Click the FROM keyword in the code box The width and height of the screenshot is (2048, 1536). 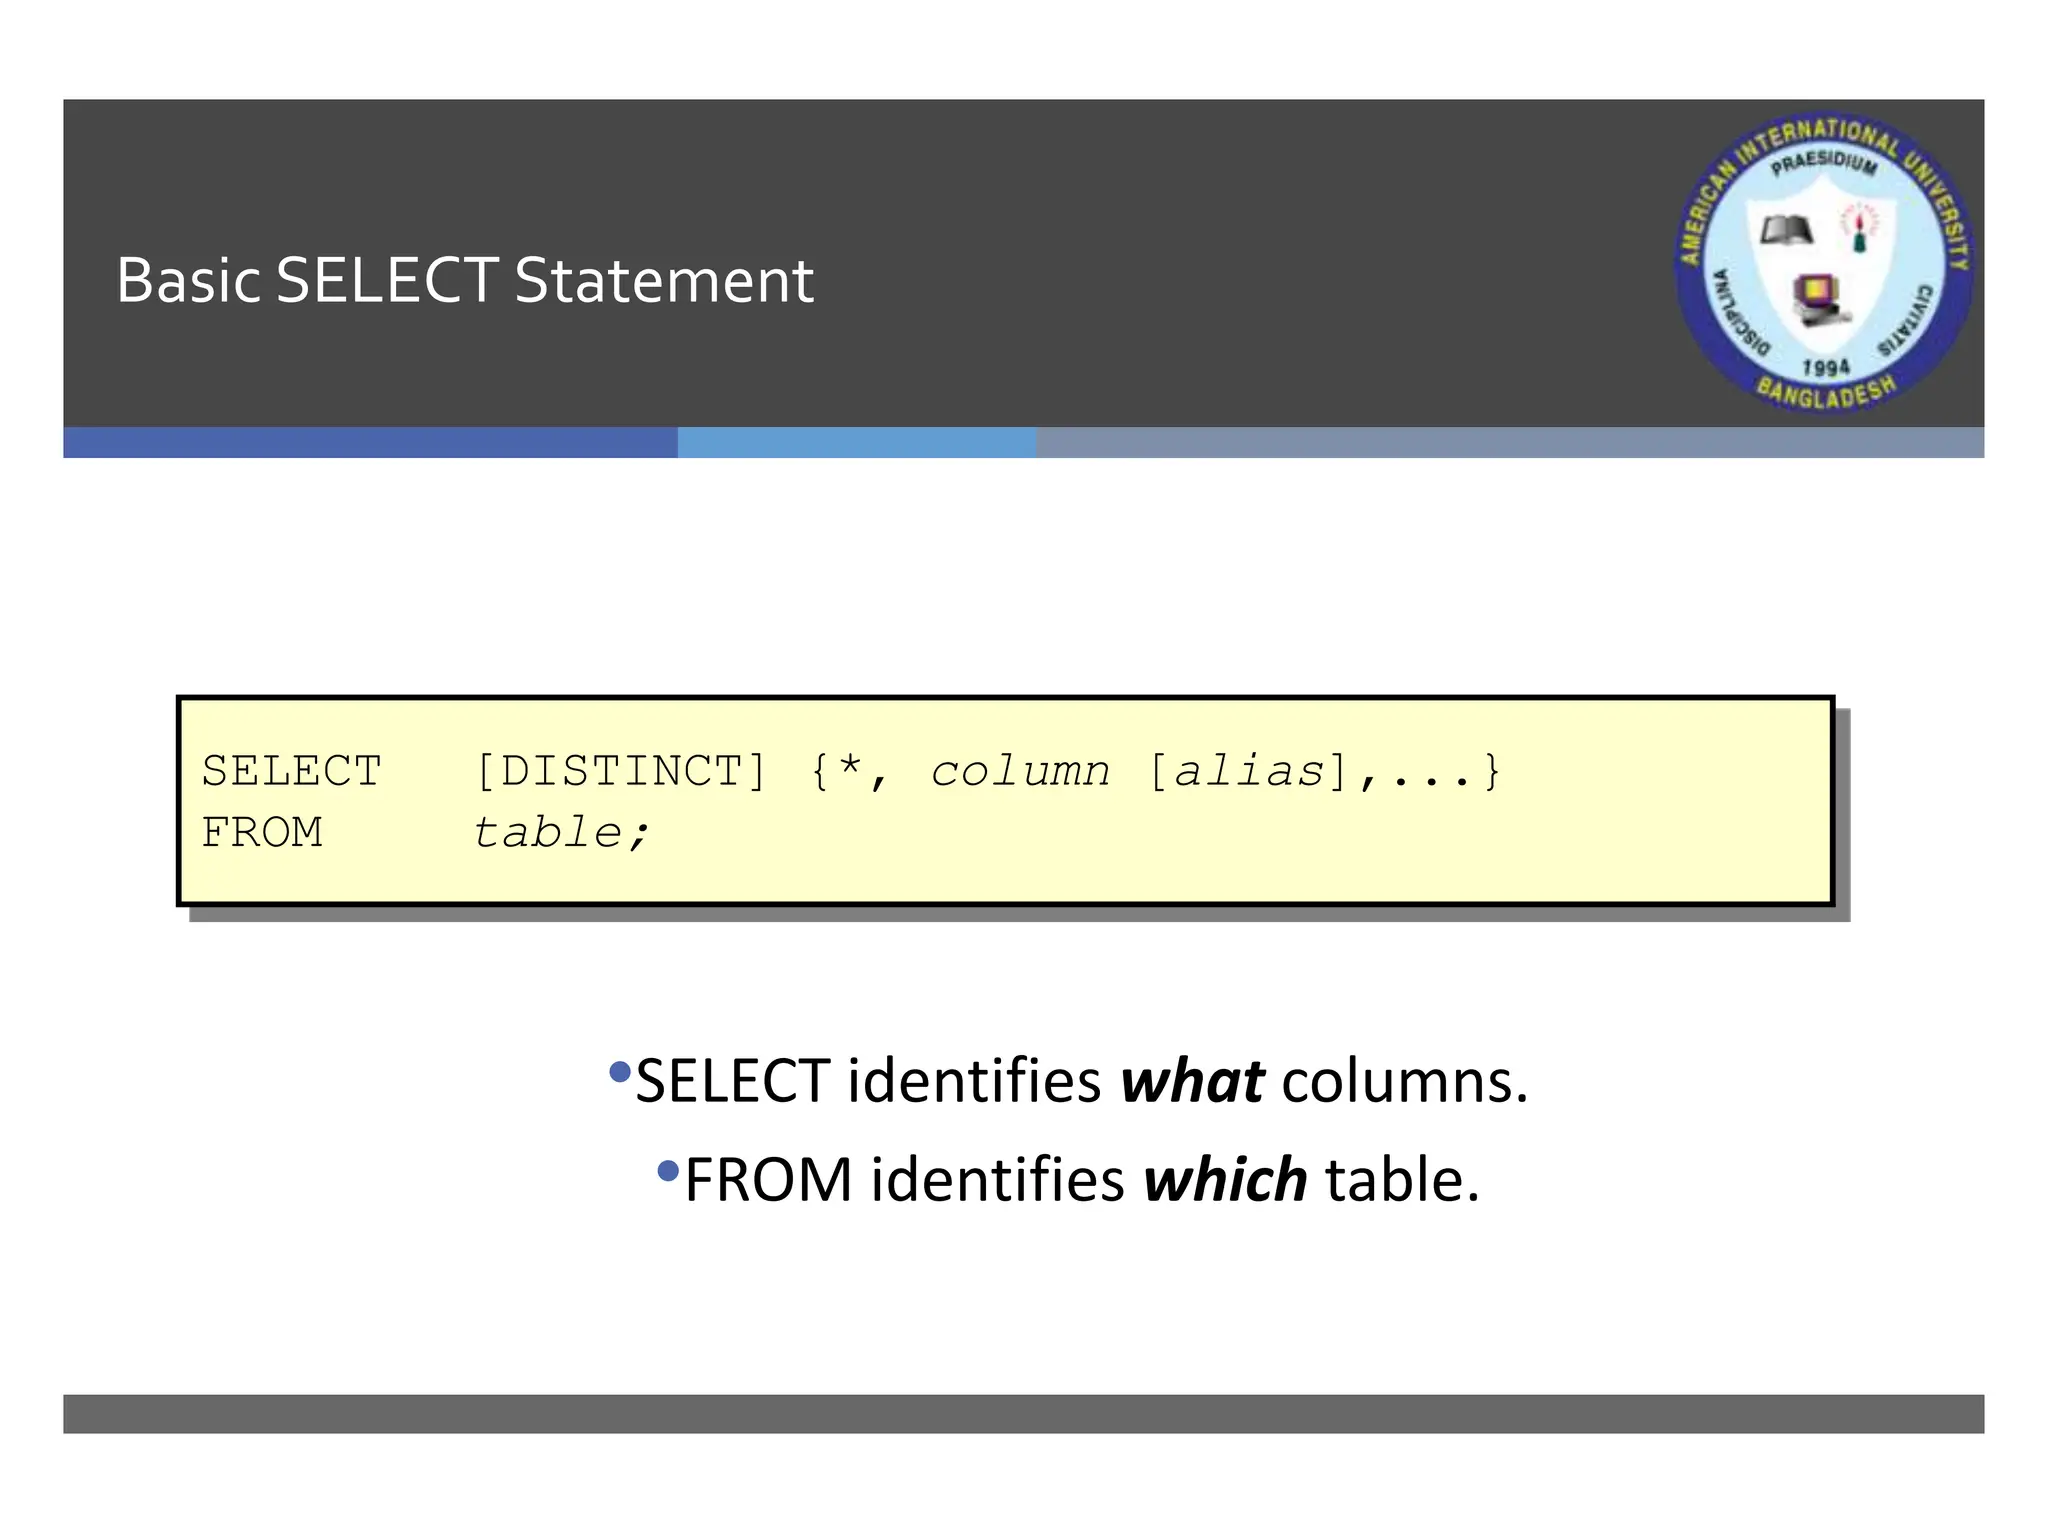point(262,833)
